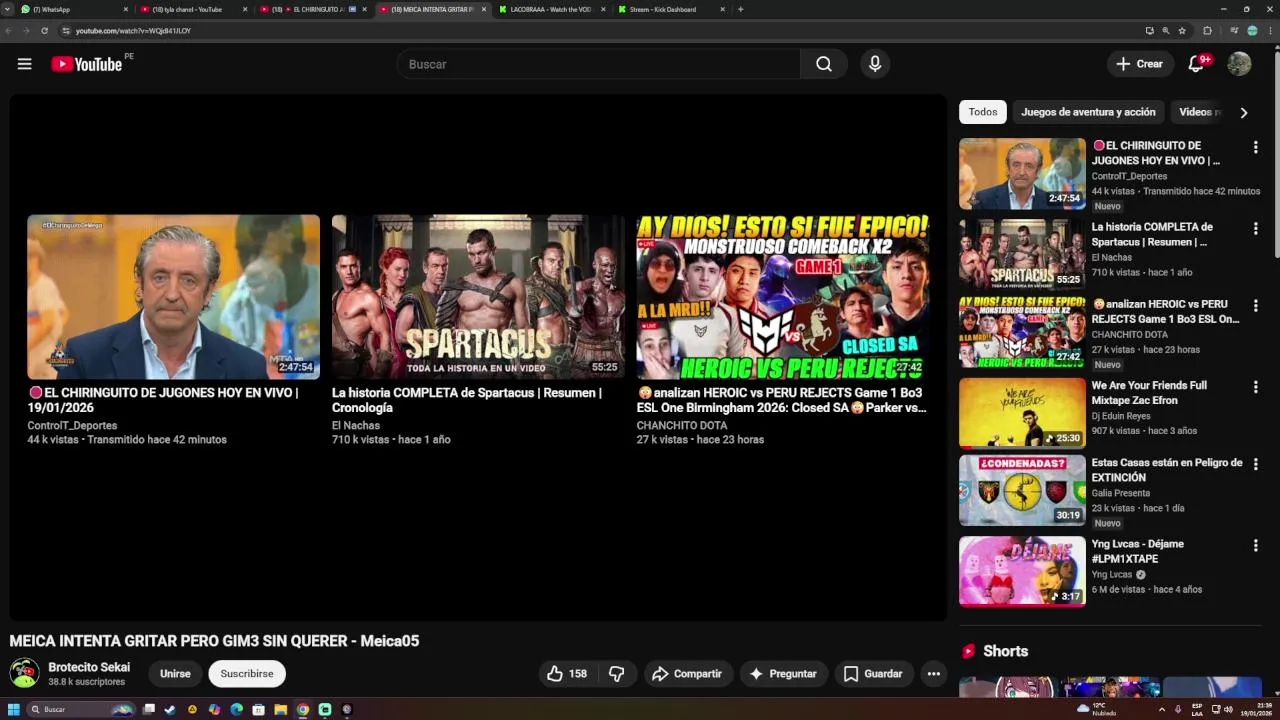Close the WhatsApp browser tab
1280x720 pixels.
coord(126,9)
